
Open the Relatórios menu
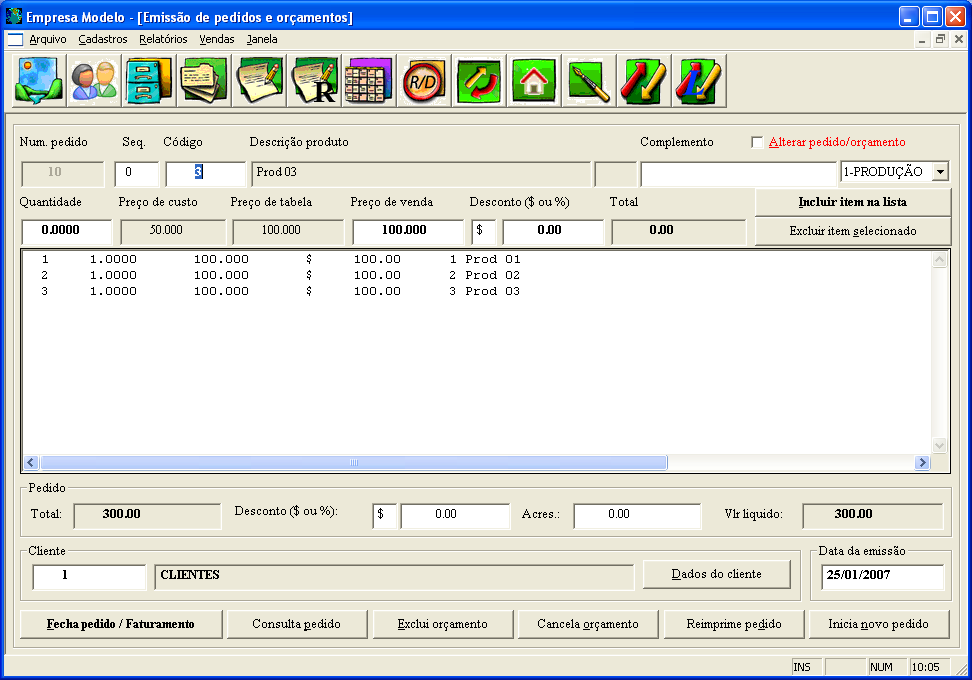coord(163,39)
